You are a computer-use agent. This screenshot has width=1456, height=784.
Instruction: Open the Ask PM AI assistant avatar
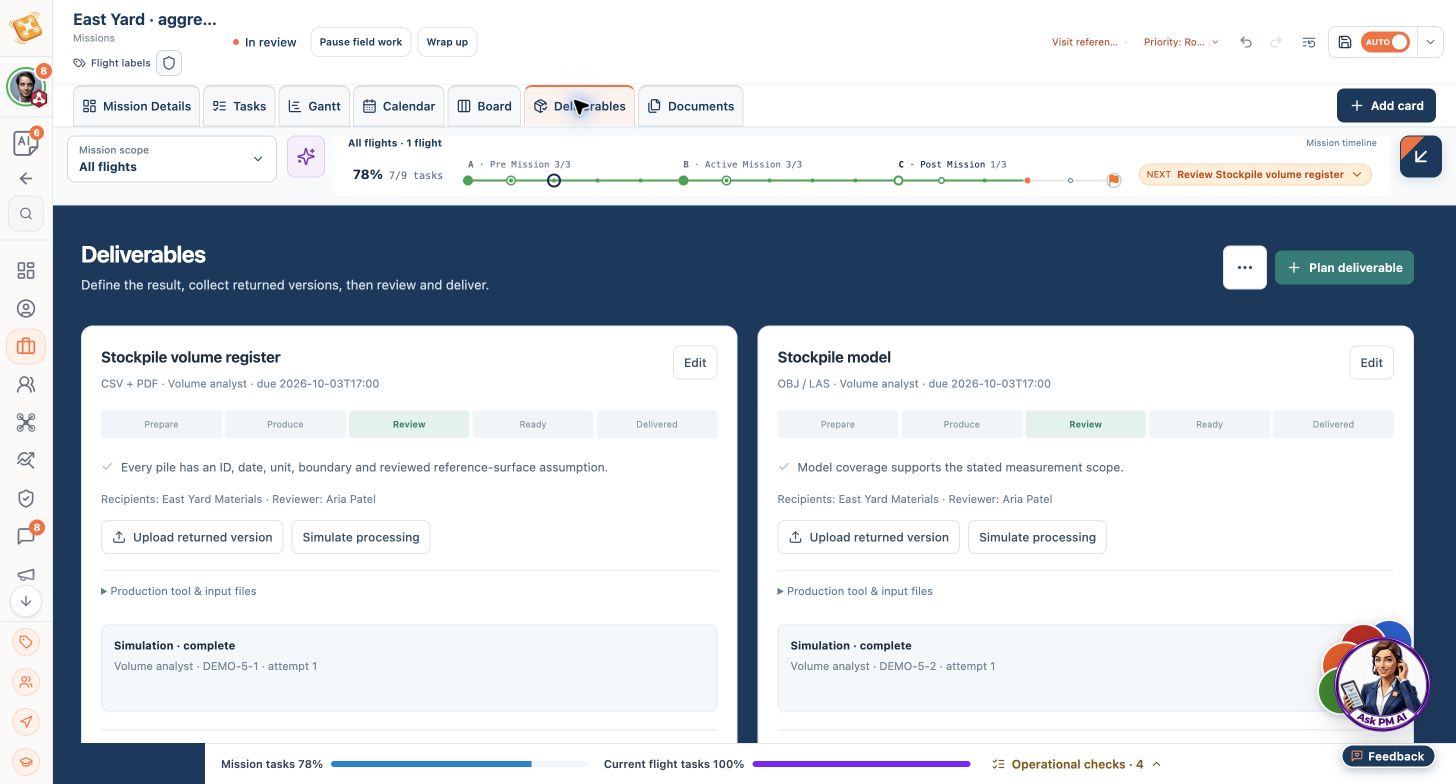coord(1382,685)
